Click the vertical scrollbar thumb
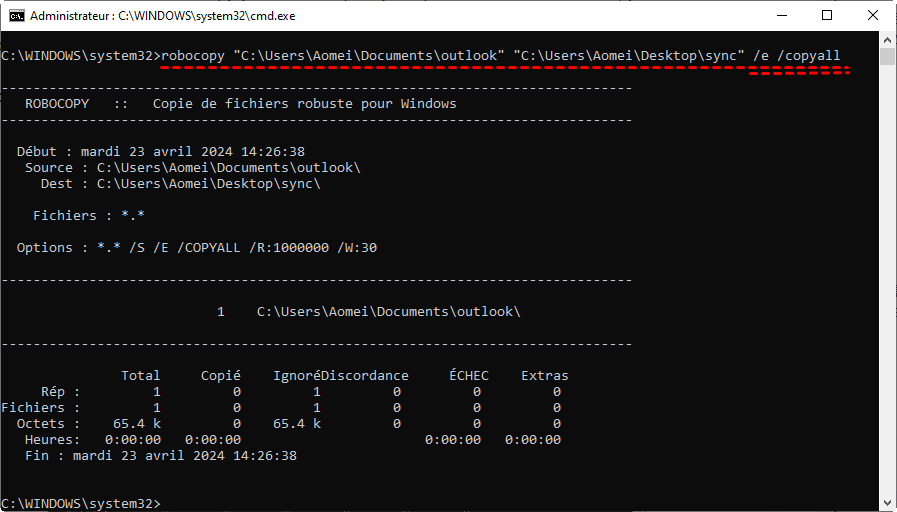897x512 pixels. (x=887, y=57)
